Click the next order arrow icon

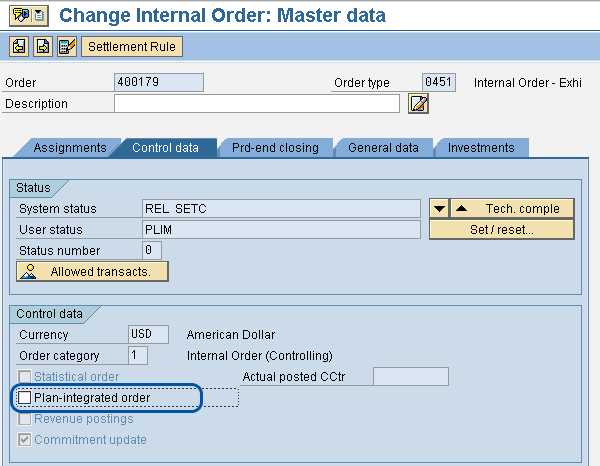click(43, 47)
